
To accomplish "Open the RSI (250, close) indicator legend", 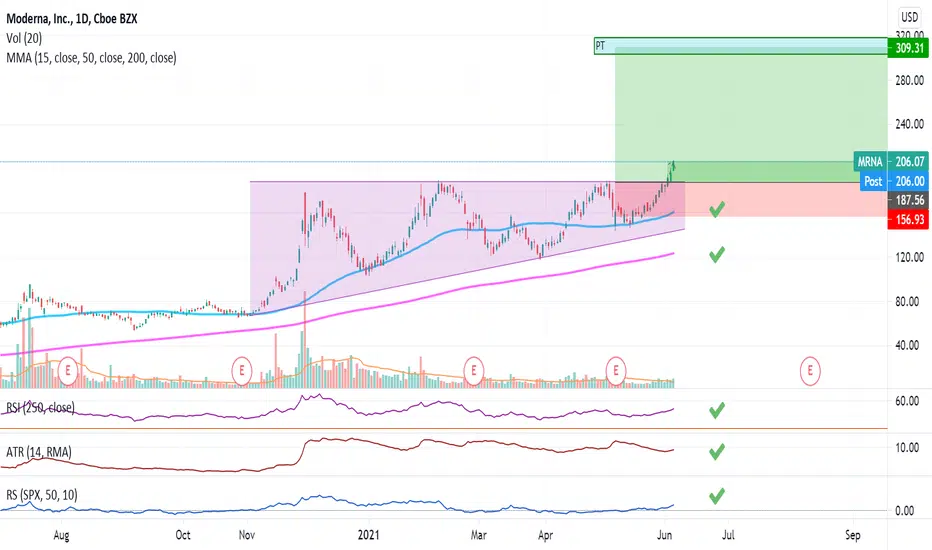I will tap(40, 408).
